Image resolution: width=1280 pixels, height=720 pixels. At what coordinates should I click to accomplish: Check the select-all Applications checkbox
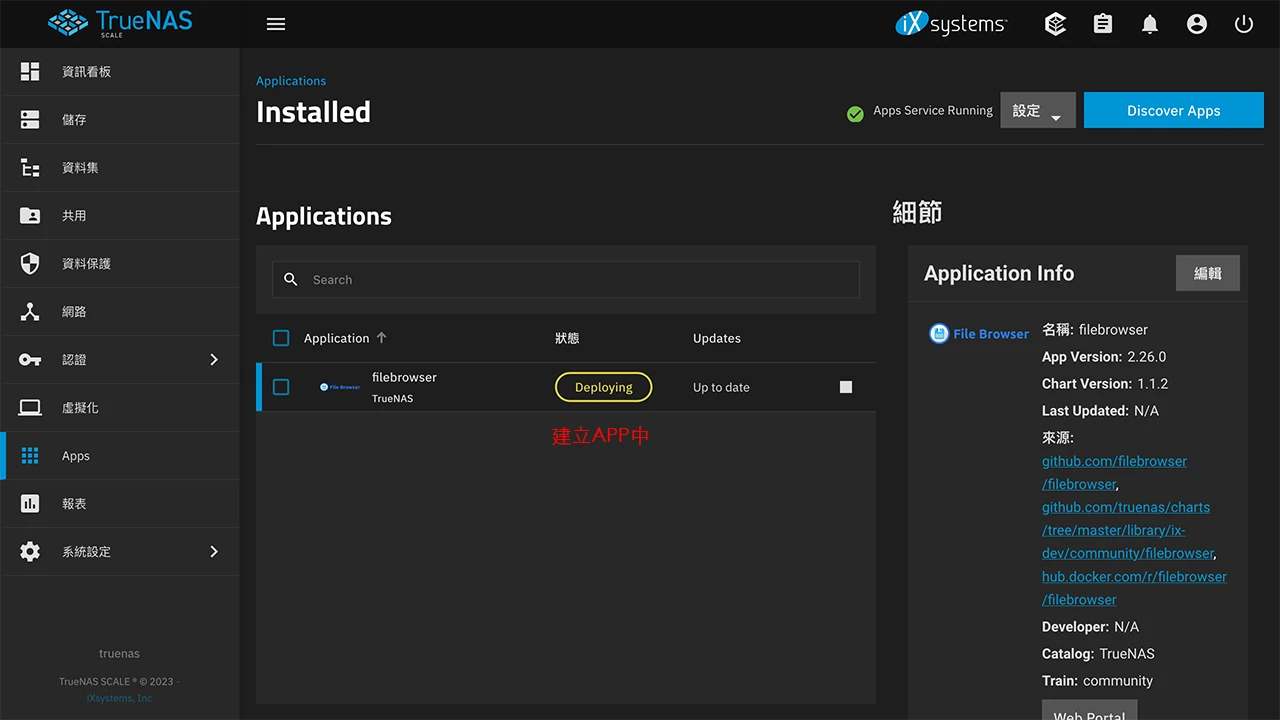click(x=281, y=338)
